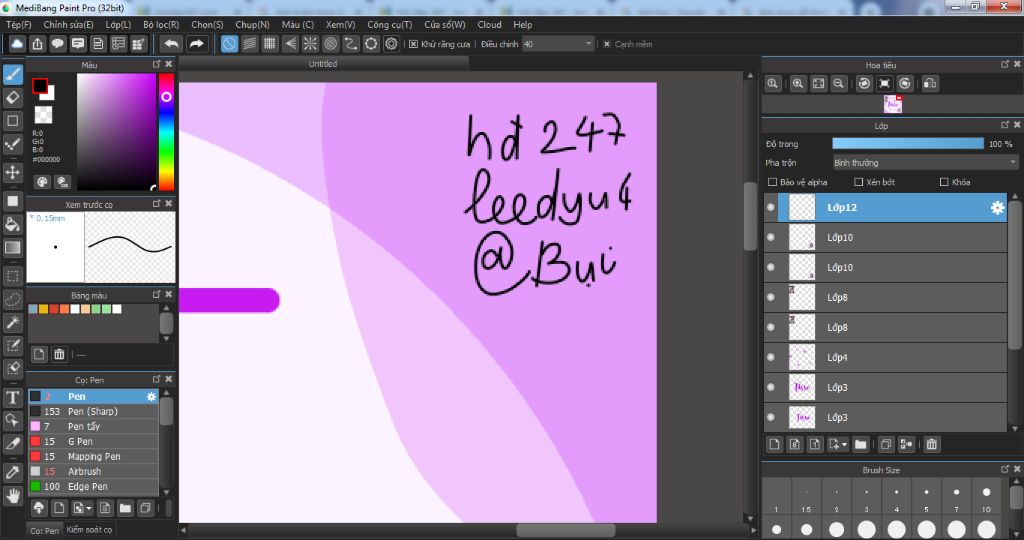This screenshot has height=540, width=1024.
Task: Delete palette color with trash icon
Action: click(59, 354)
